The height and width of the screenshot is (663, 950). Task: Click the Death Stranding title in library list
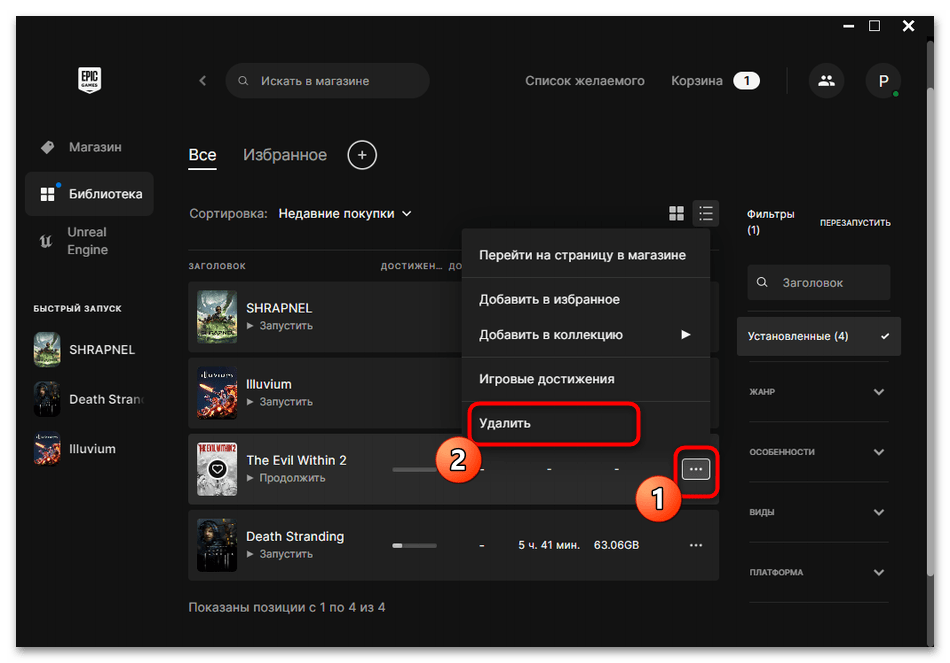295,537
